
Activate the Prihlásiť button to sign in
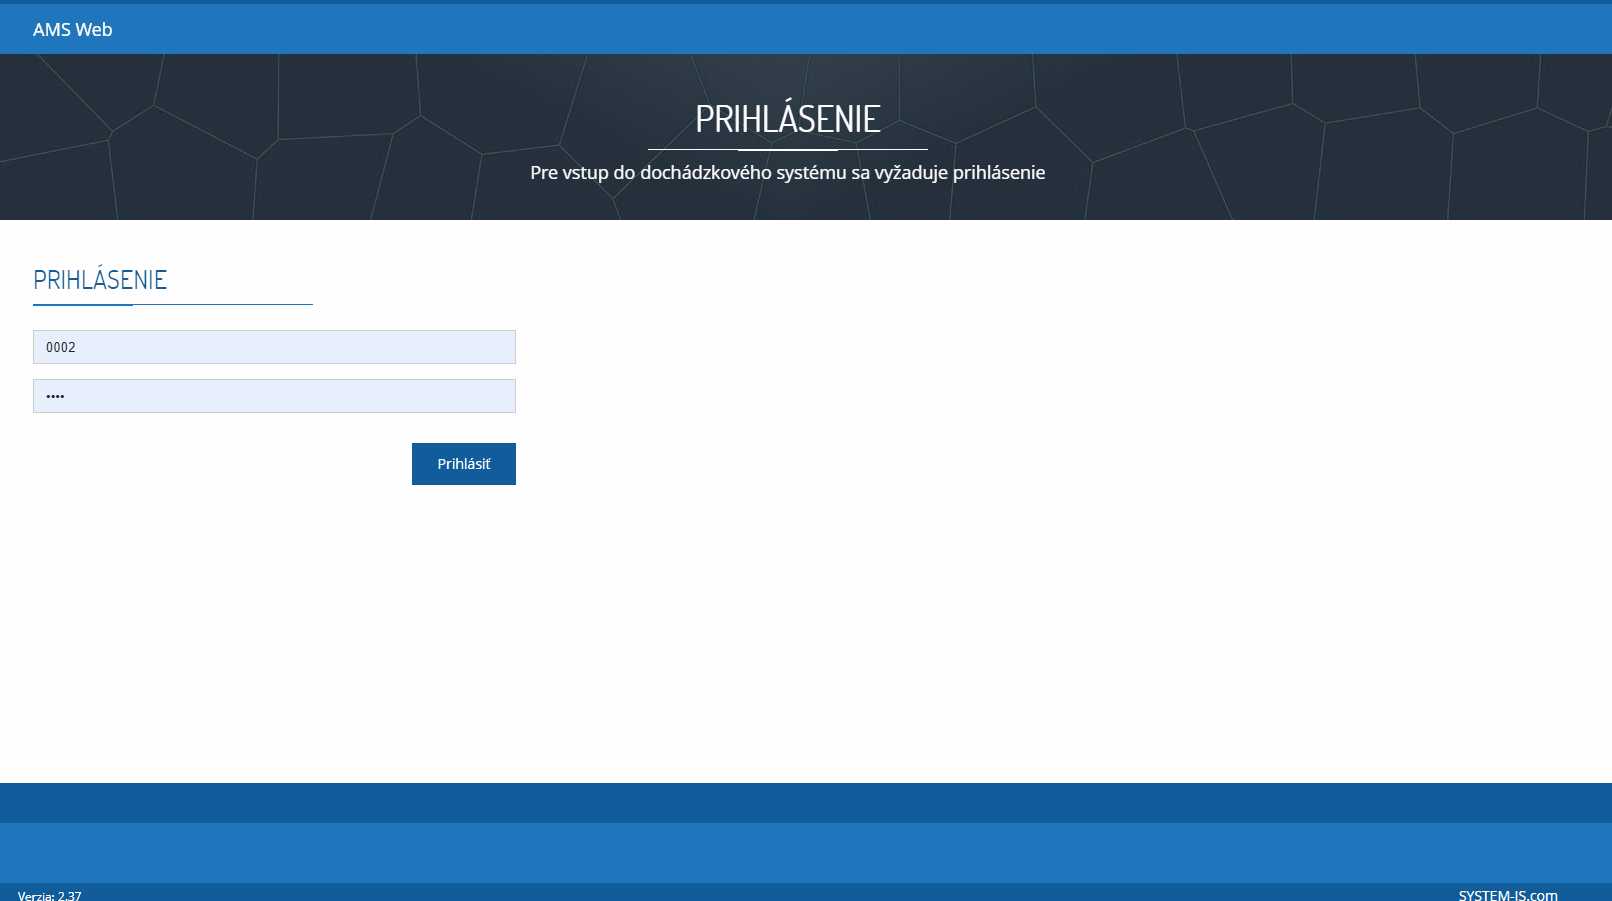pyautogui.click(x=463, y=463)
